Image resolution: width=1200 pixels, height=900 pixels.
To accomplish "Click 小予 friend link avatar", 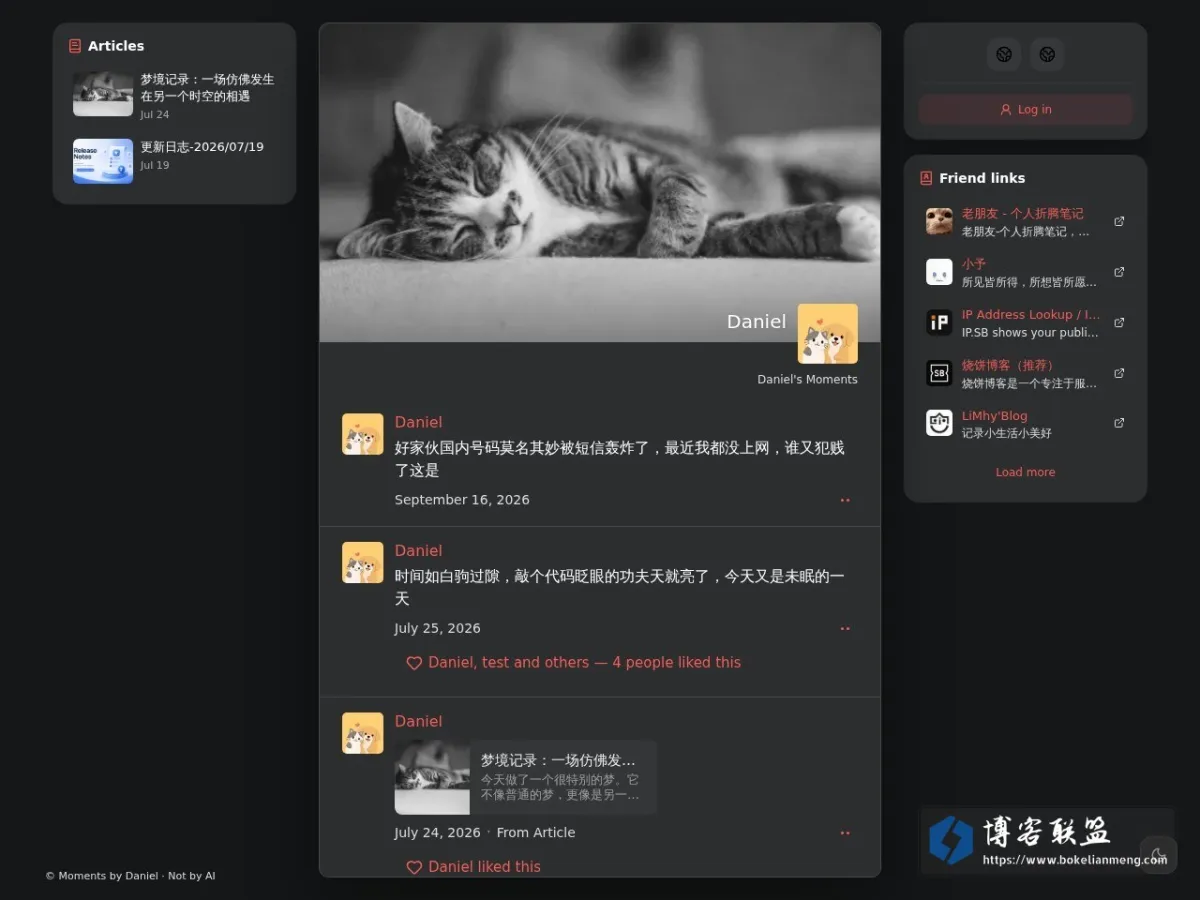I will [939, 272].
